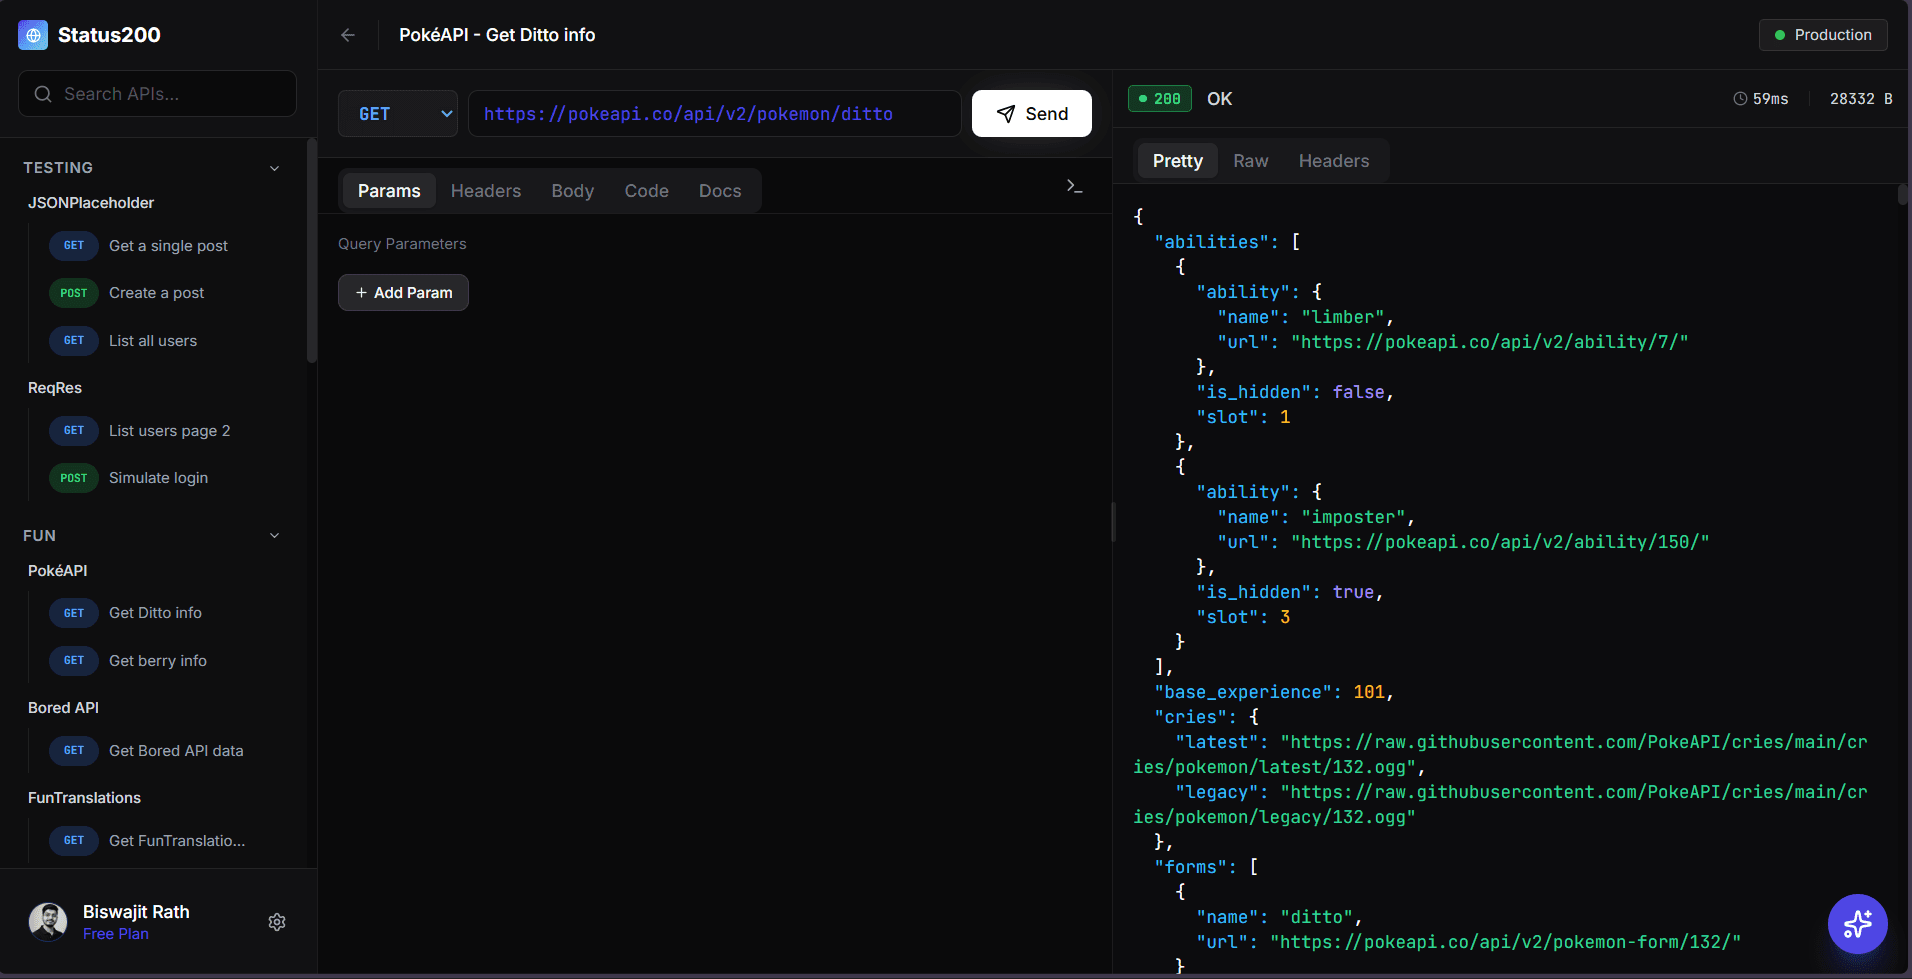
Task: Click the Biswajit Rath profile avatar
Action: (x=48, y=921)
